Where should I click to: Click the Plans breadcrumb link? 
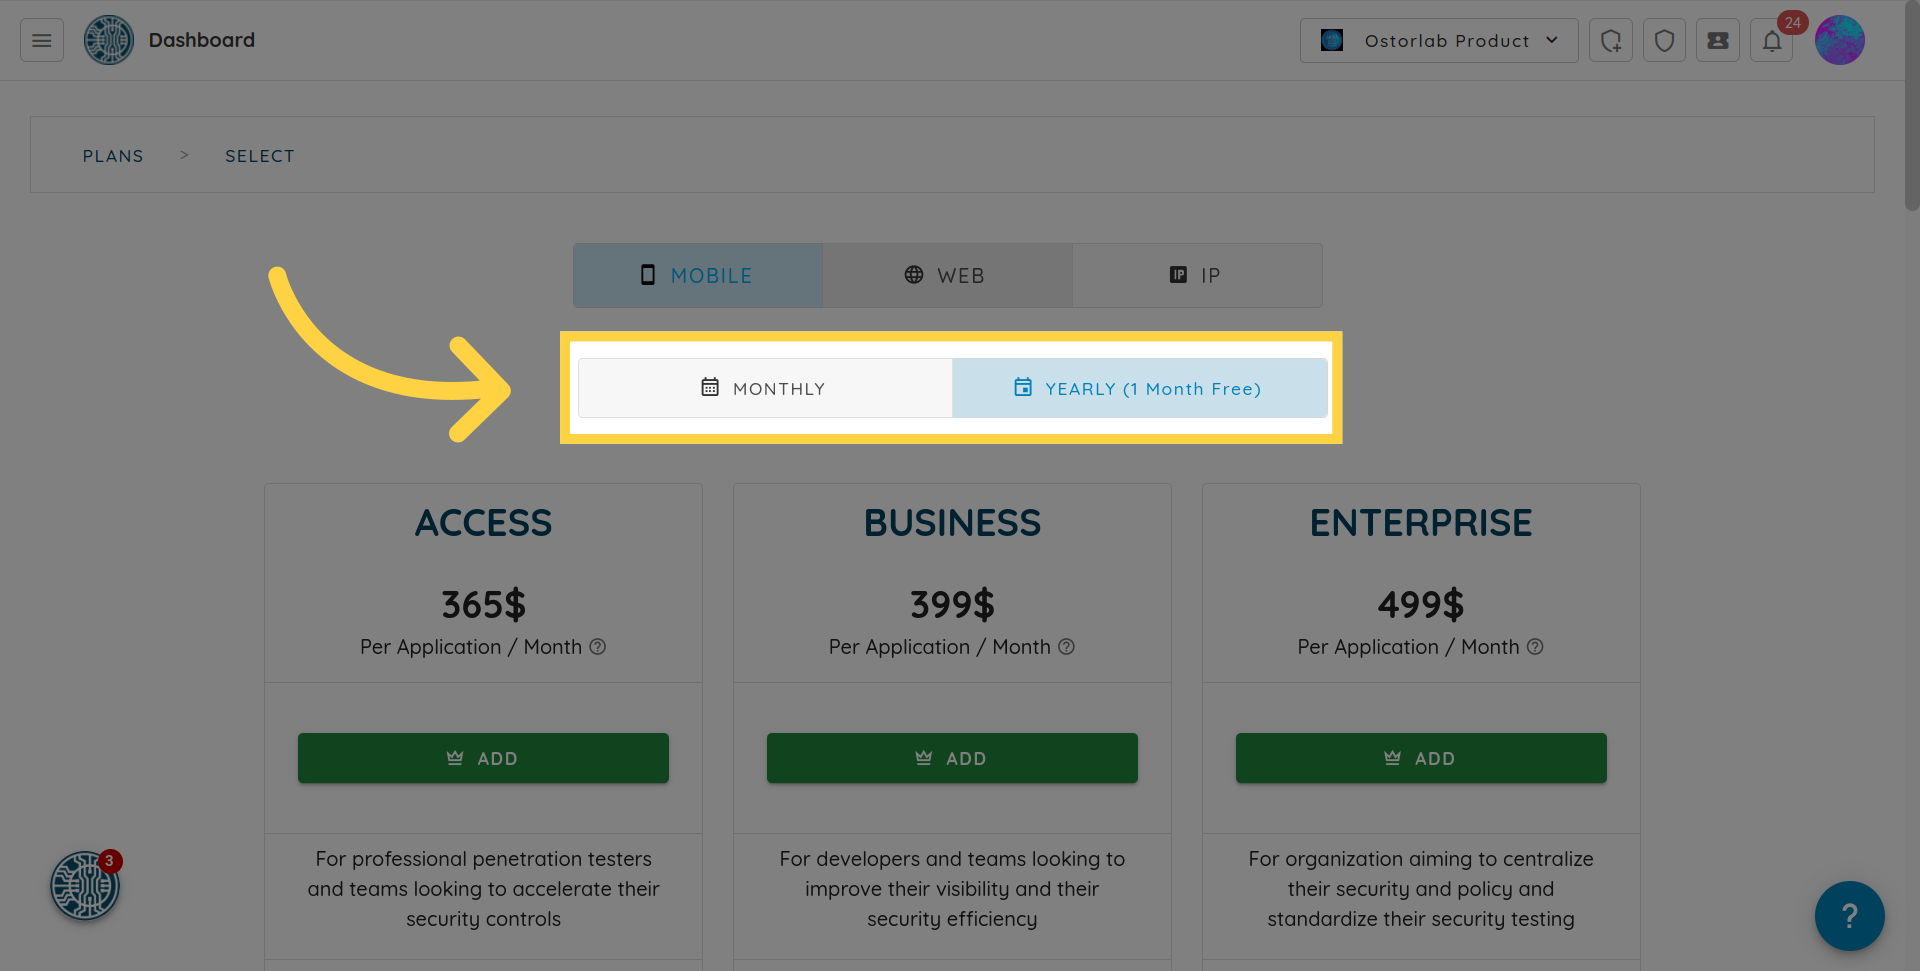pyautogui.click(x=113, y=156)
